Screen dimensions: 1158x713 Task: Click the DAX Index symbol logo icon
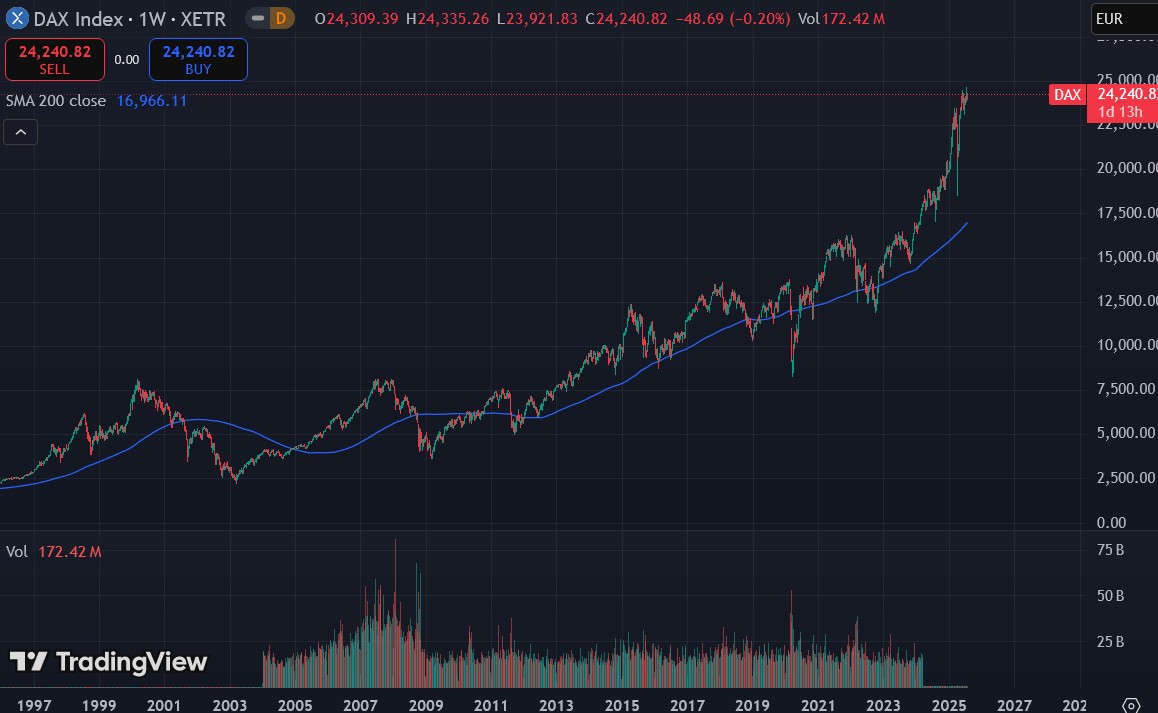(17, 18)
